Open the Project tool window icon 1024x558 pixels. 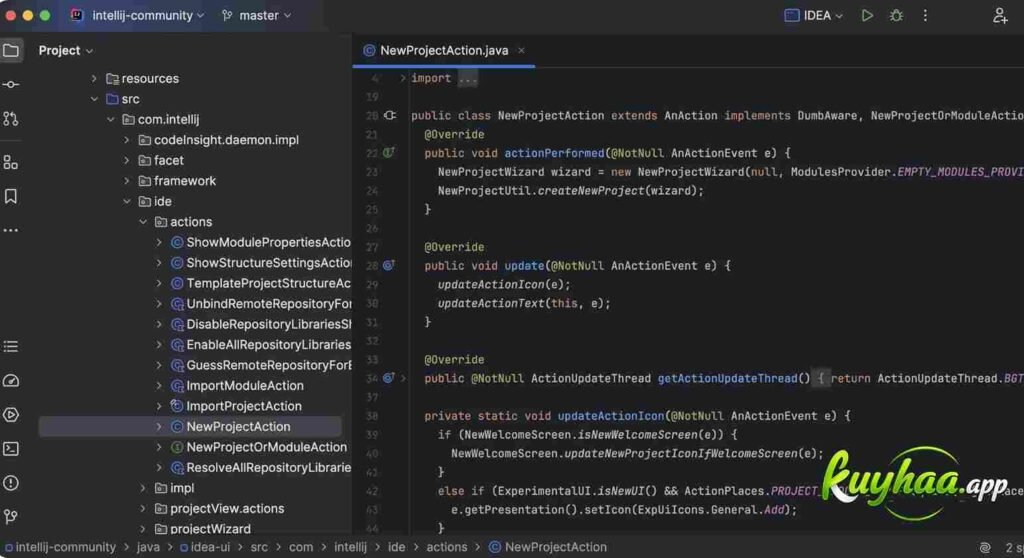click(x=11, y=50)
